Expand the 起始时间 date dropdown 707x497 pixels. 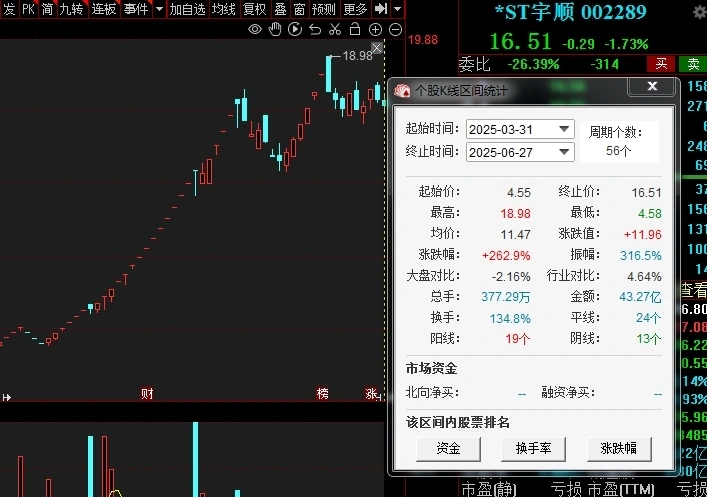point(564,129)
